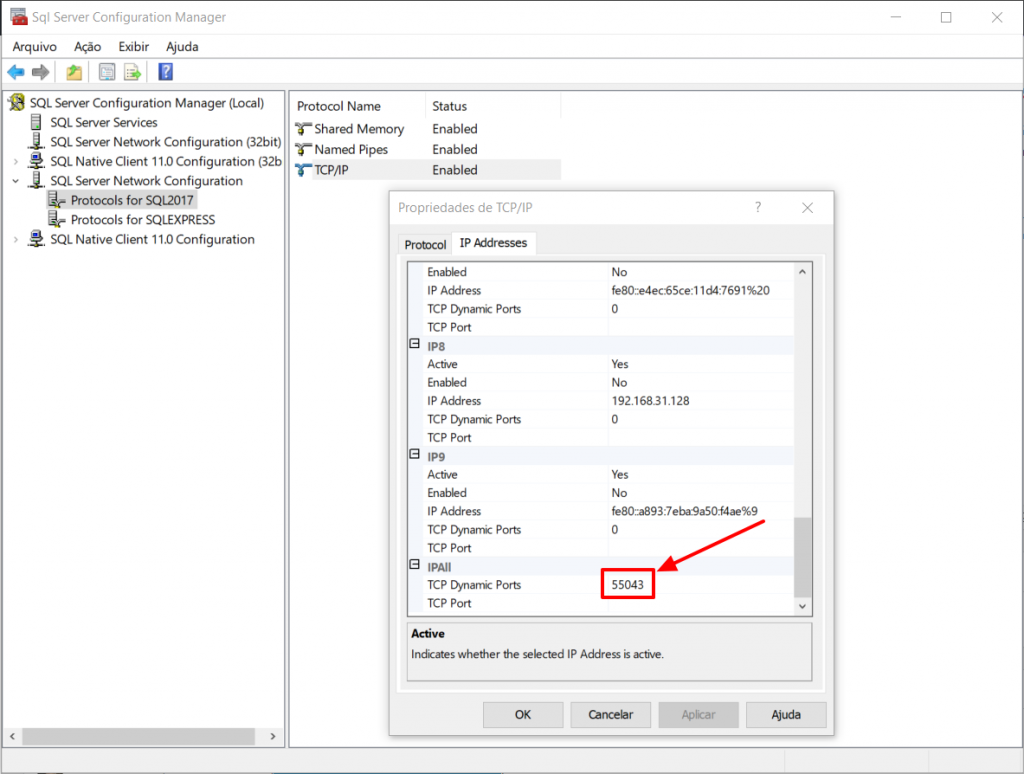This screenshot has height=774, width=1024.
Task: Close the Propriedades de TCP/IP dialog
Action: (807, 208)
